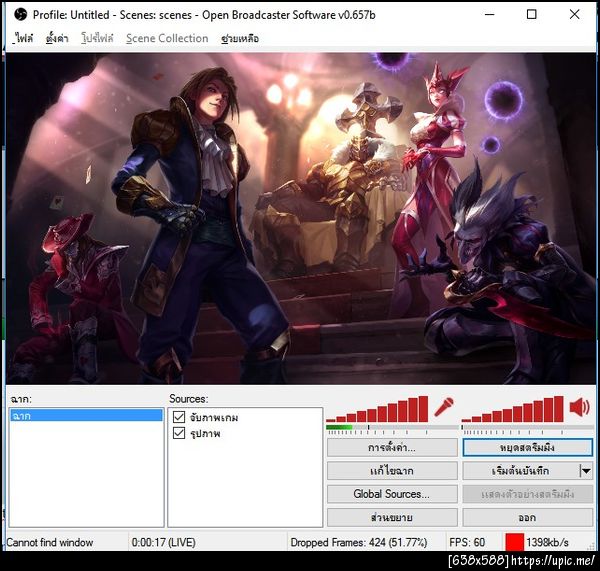Select จับภาพเกม source label

pos(214,417)
